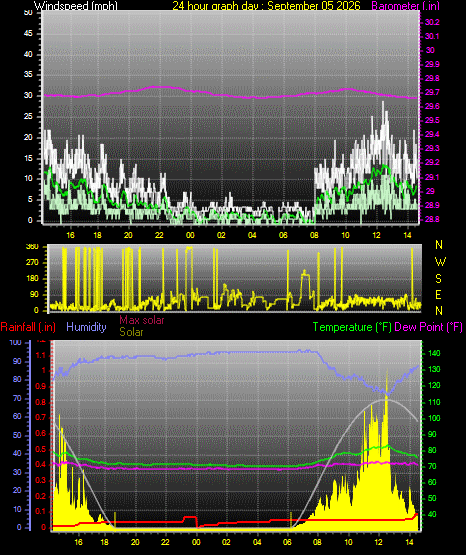Click the barometer scale value 29.5
The width and height of the screenshot is (466, 555).
click(432, 120)
